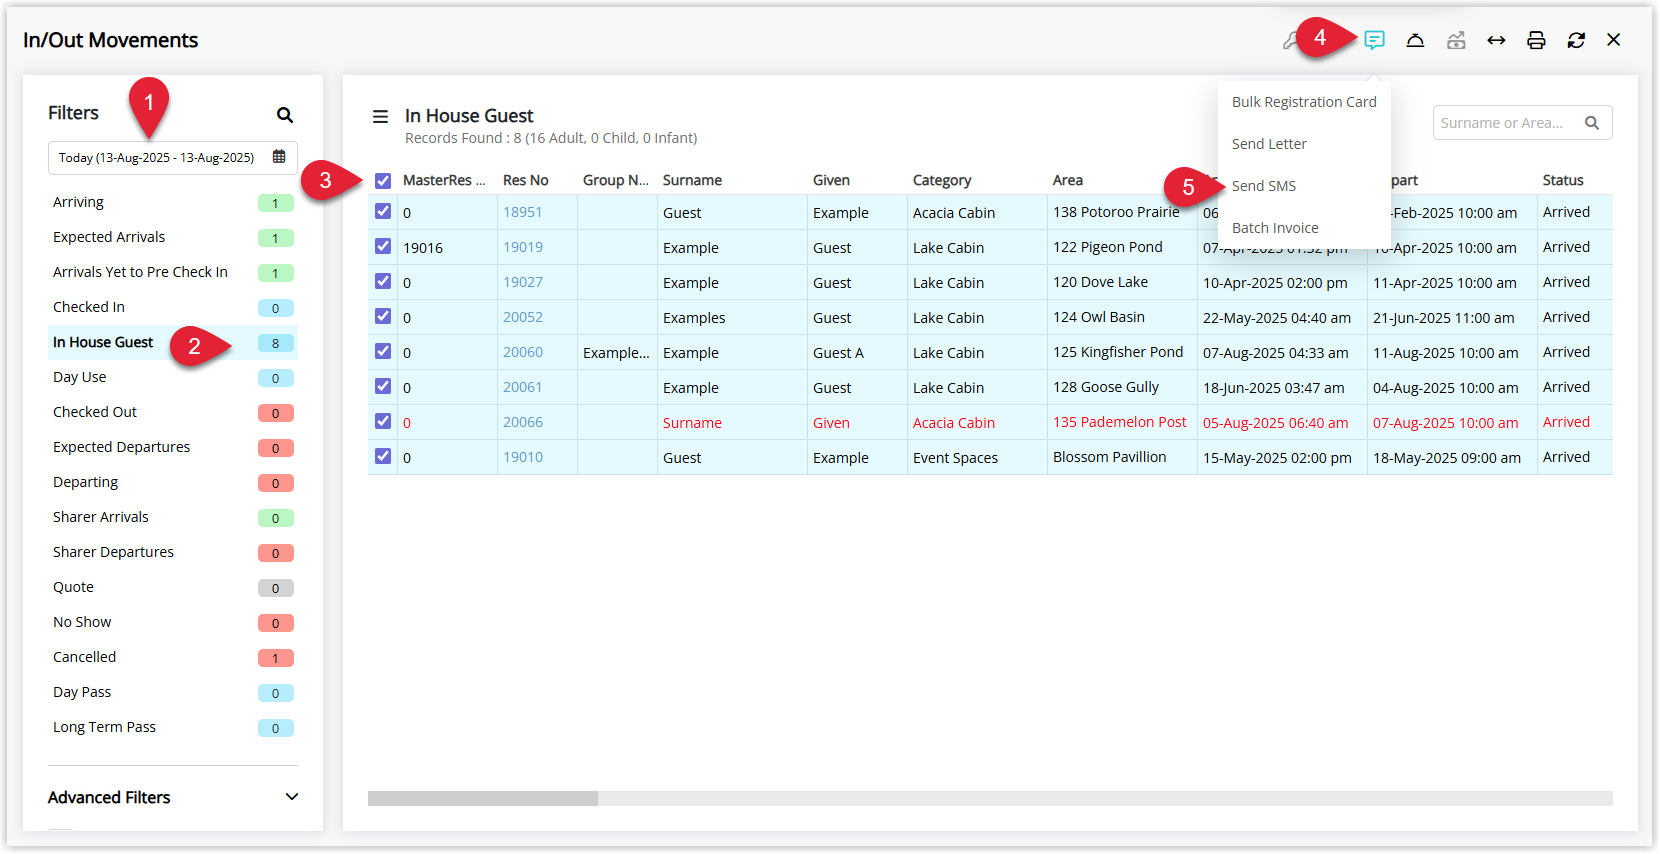Toggle the select-all header checkbox
The width and height of the screenshot is (1660, 854).
pyautogui.click(x=383, y=181)
